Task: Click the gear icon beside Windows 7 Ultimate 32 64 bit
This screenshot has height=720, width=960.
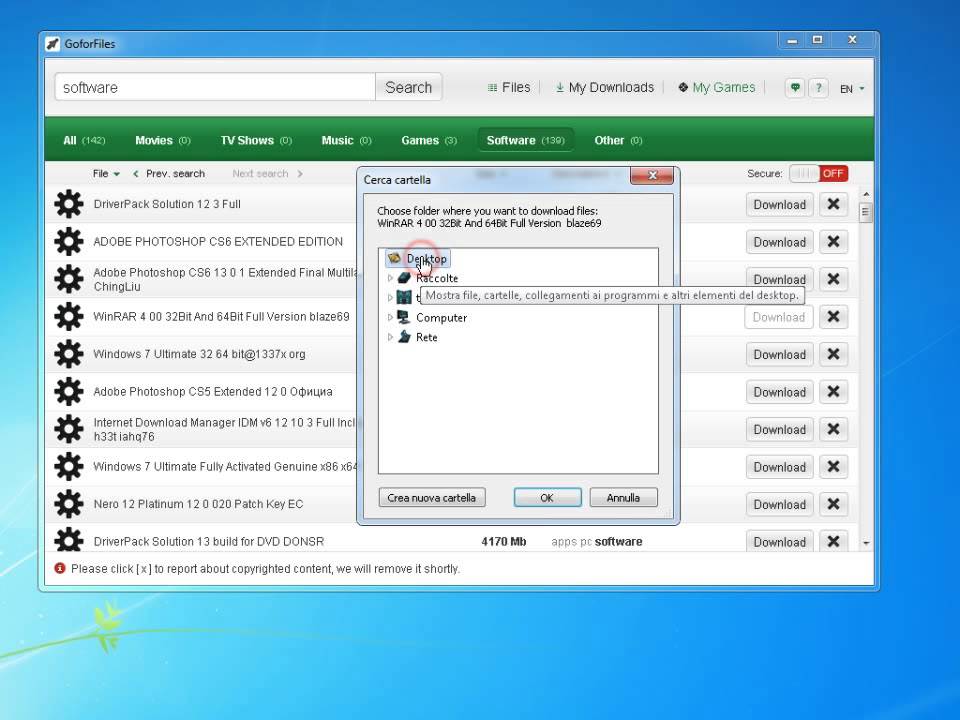Action: pyautogui.click(x=69, y=354)
